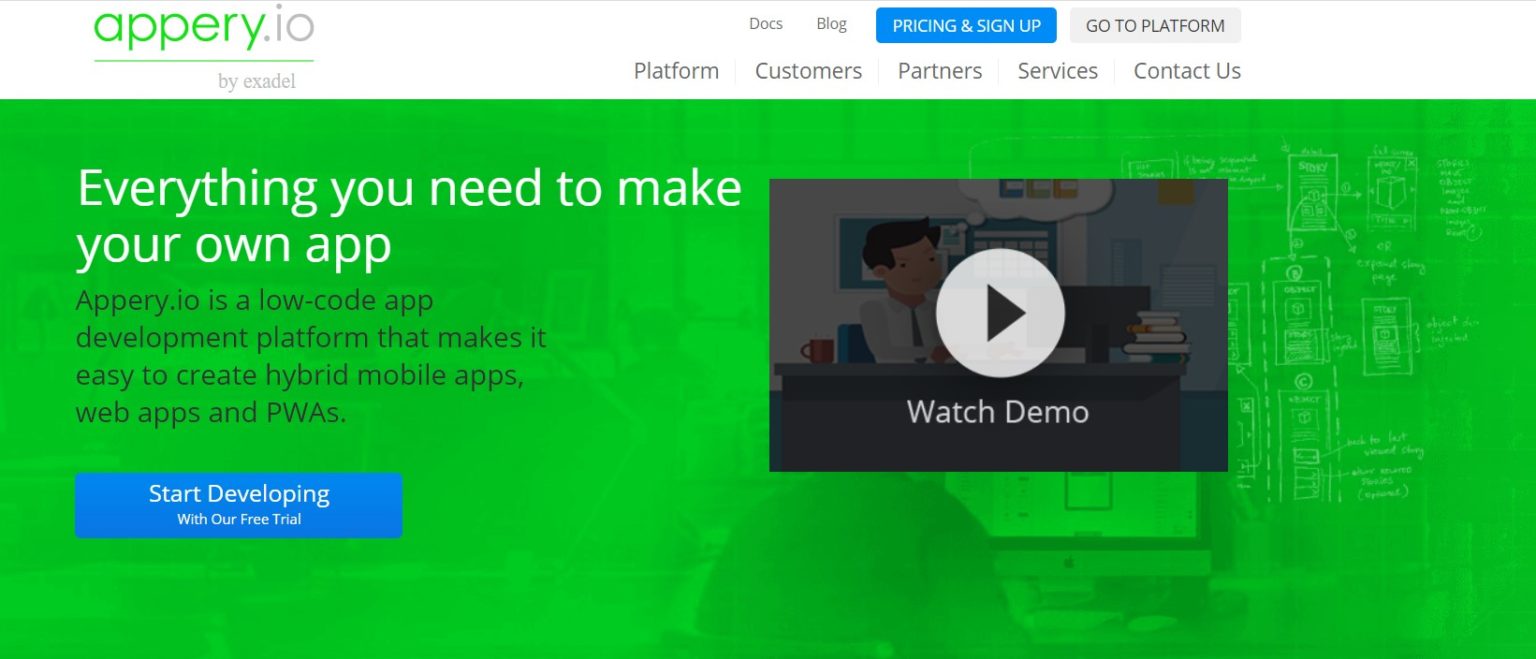Start developing with the free trial button

tap(238, 505)
